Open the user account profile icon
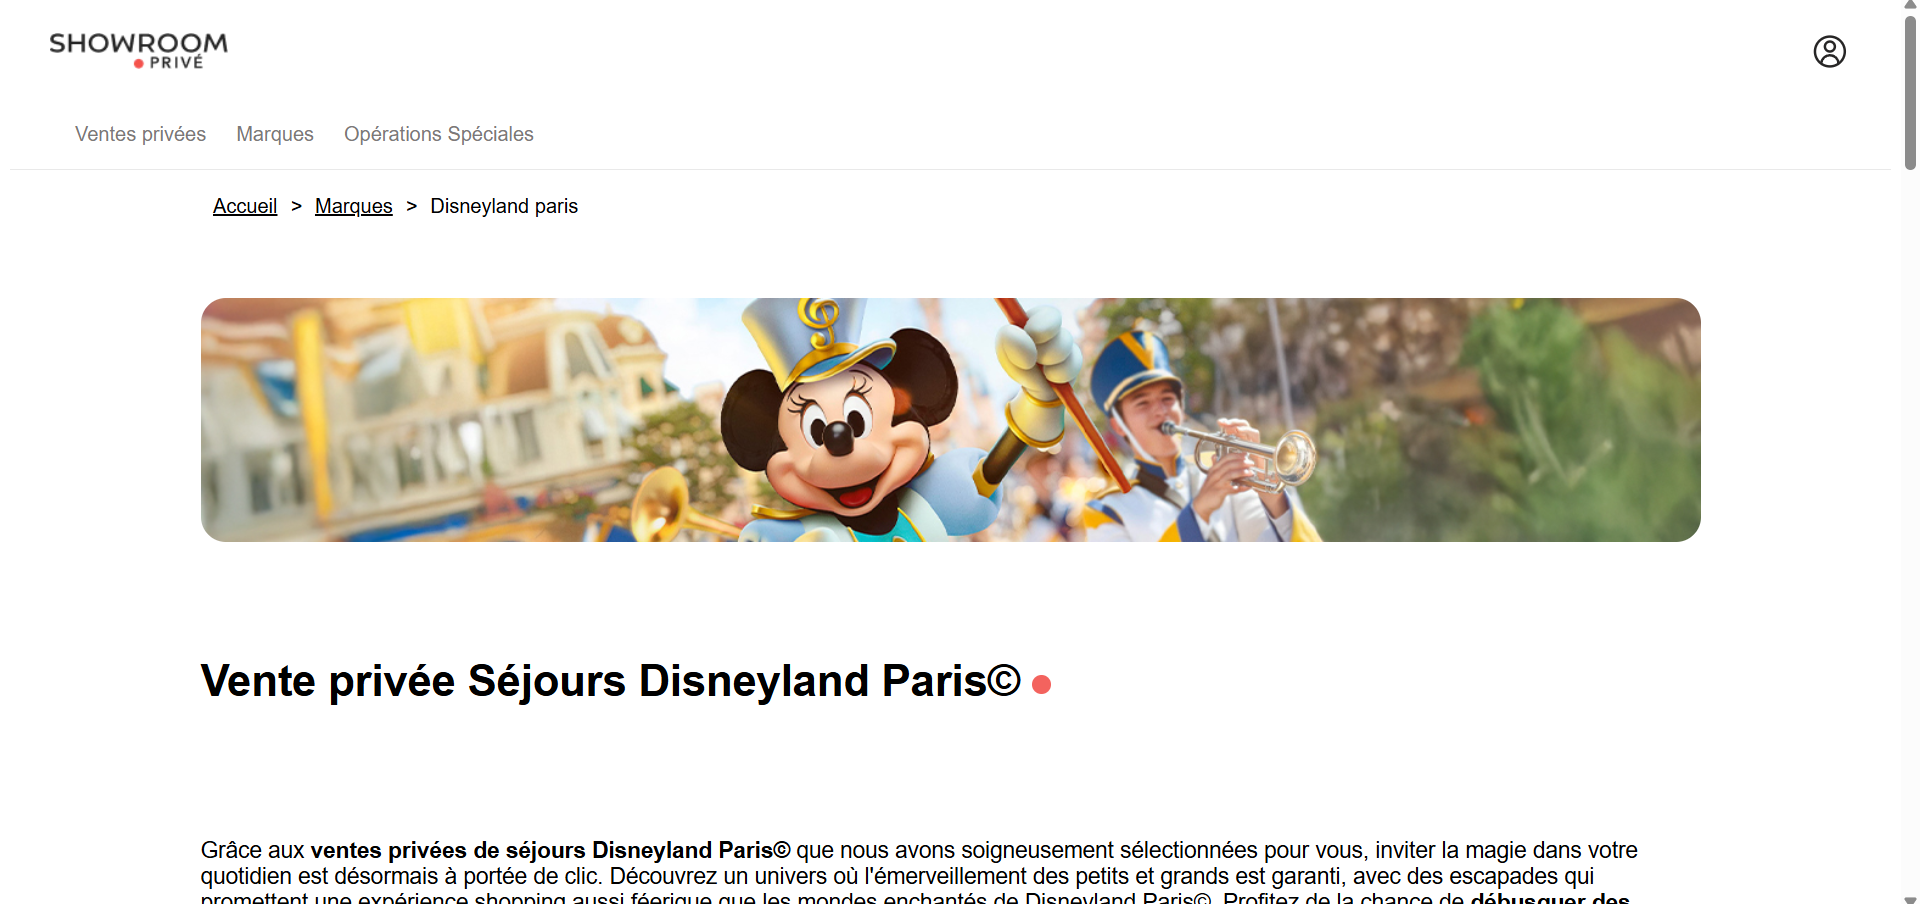Screen dimensions: 1920x904 (1829, 51)
